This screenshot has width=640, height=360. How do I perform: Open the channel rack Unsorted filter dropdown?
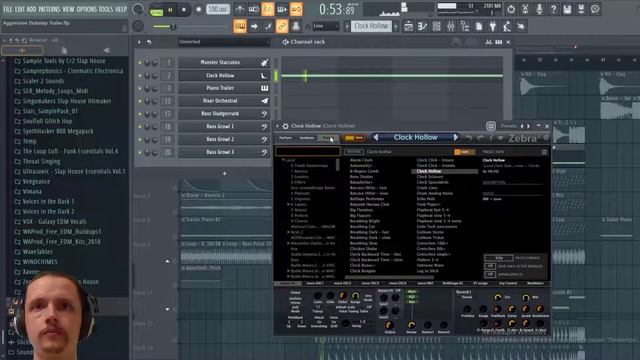pos(224,42)
